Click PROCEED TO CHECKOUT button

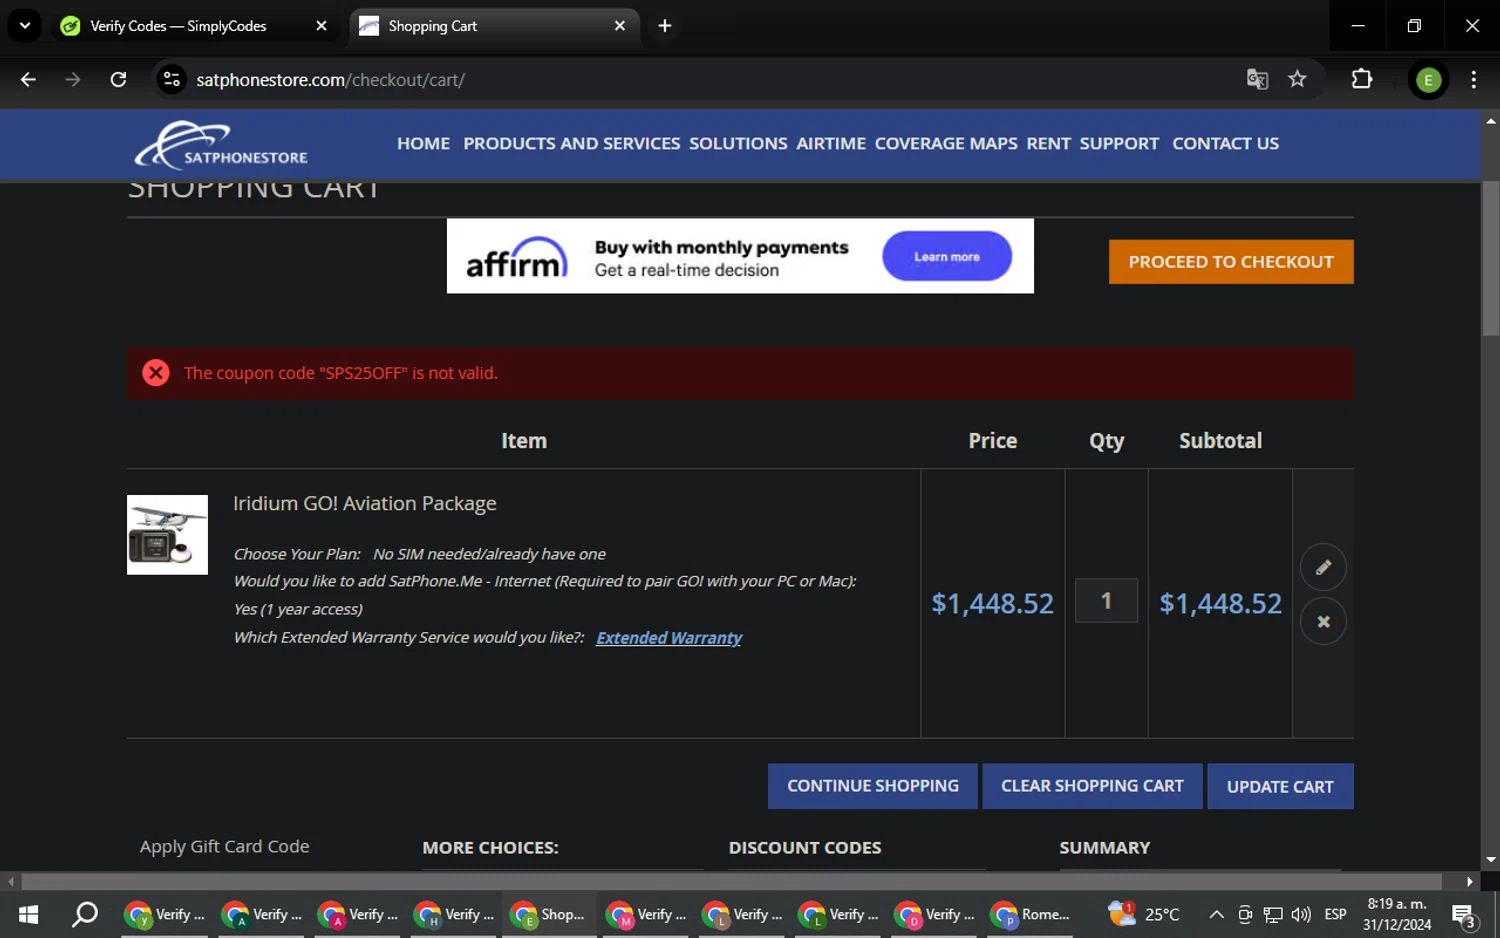pyautogui.click(x=1231, y=262)
